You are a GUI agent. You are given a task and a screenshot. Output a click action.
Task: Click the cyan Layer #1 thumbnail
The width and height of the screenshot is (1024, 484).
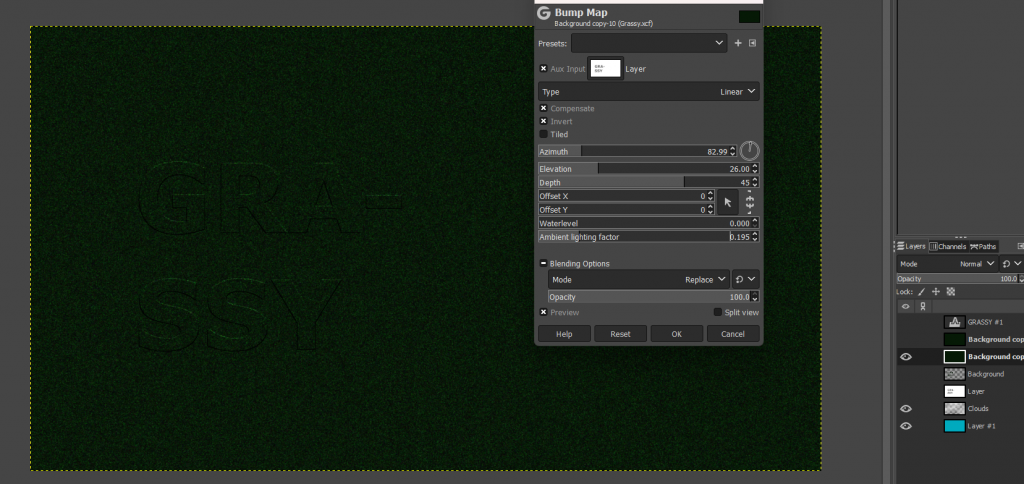(955, 426)
